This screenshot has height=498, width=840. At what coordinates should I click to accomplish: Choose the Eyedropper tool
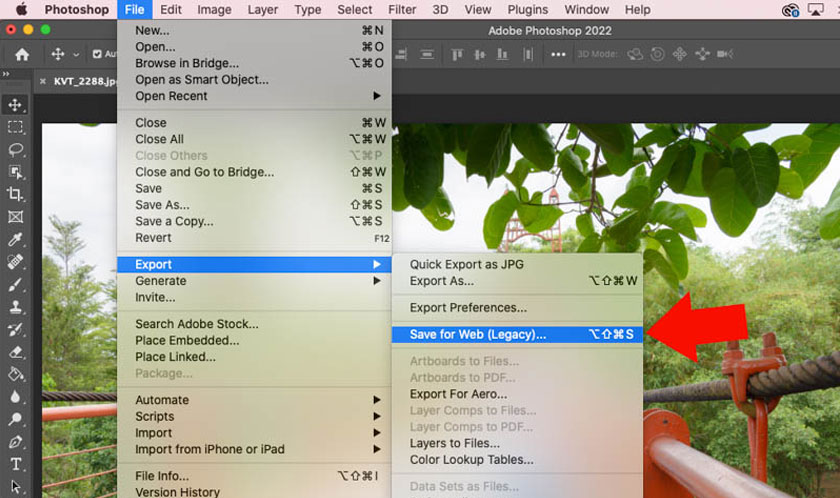point(15,239)
